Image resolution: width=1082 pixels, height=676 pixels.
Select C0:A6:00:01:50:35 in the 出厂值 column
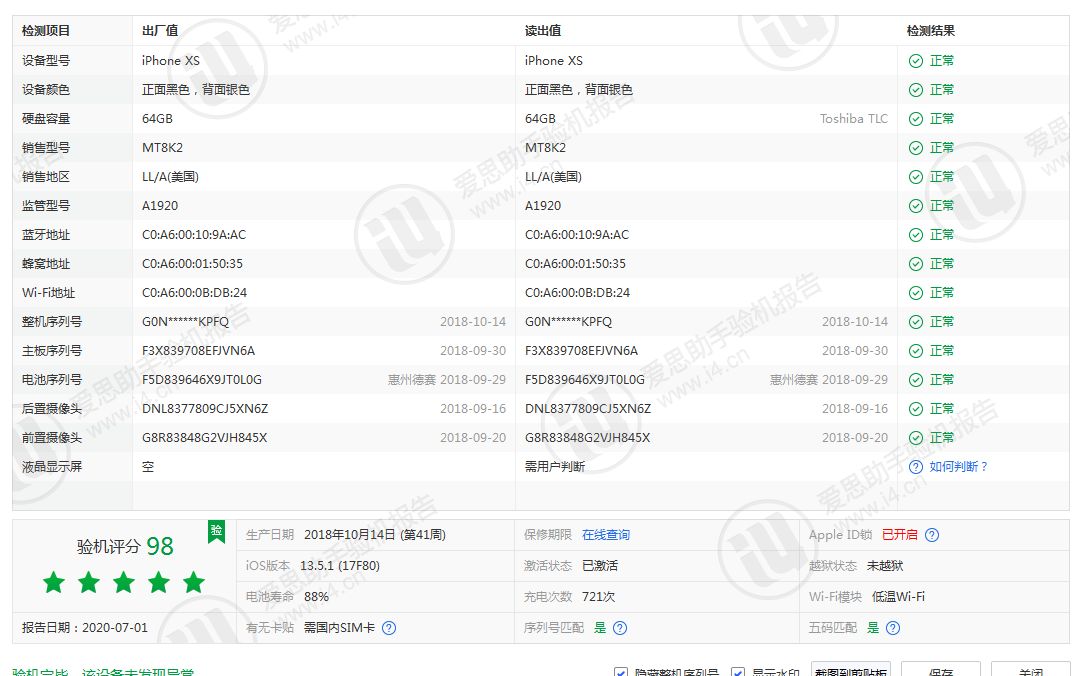click(x=192, y=264)
